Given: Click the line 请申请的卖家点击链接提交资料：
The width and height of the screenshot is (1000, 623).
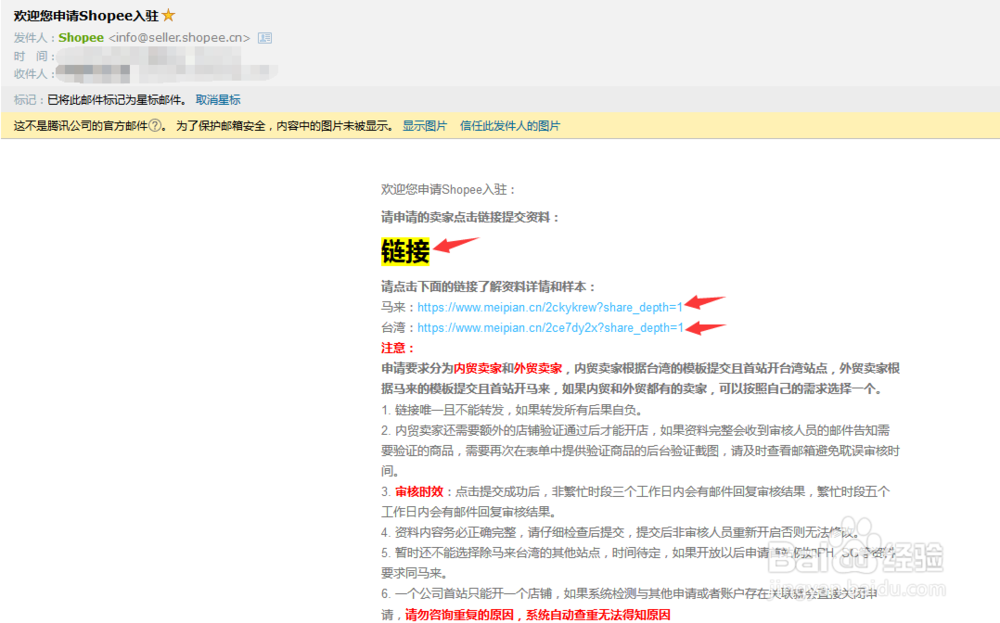Looking at the screenshot, I should point(471,217).
